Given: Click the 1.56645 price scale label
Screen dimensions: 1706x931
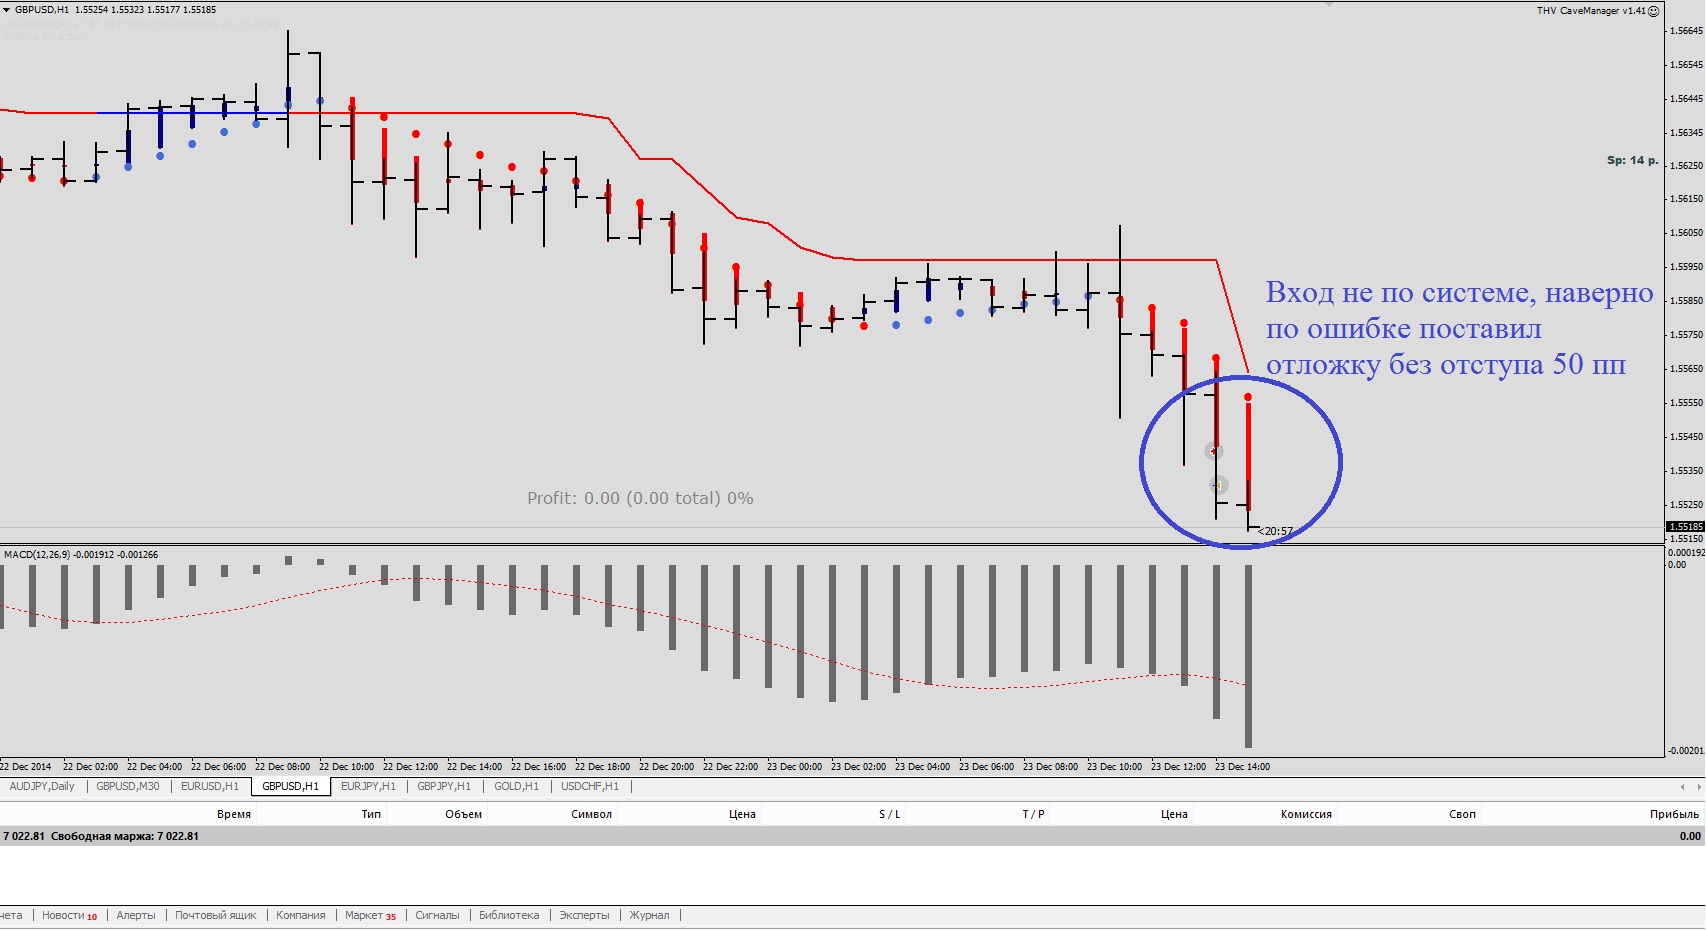Looking at the screenshot, I should click(1686, 30).
